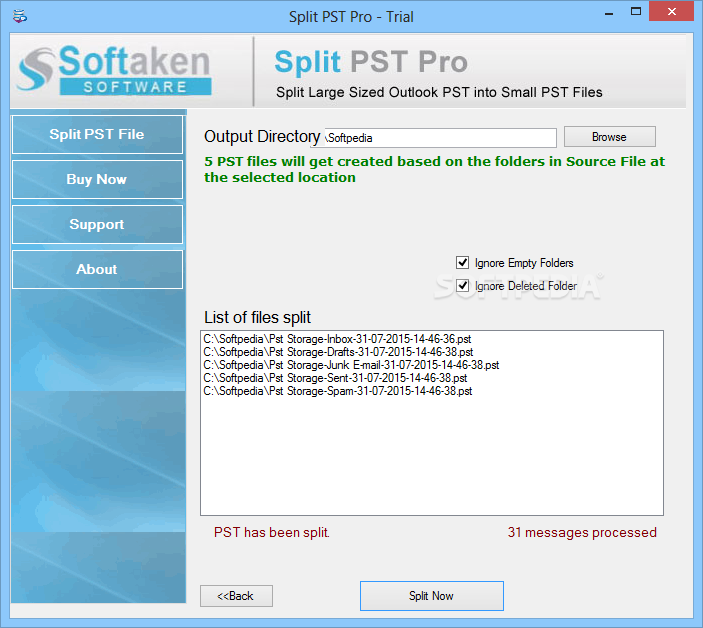Open the Support section
The width and height of the screenshot is (703, 628).
97,224
